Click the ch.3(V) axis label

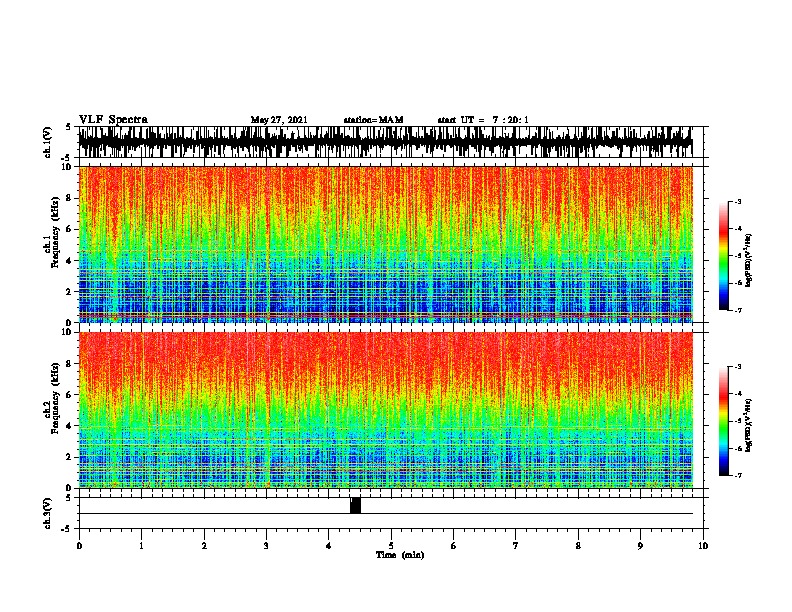[x=48, y=513]
